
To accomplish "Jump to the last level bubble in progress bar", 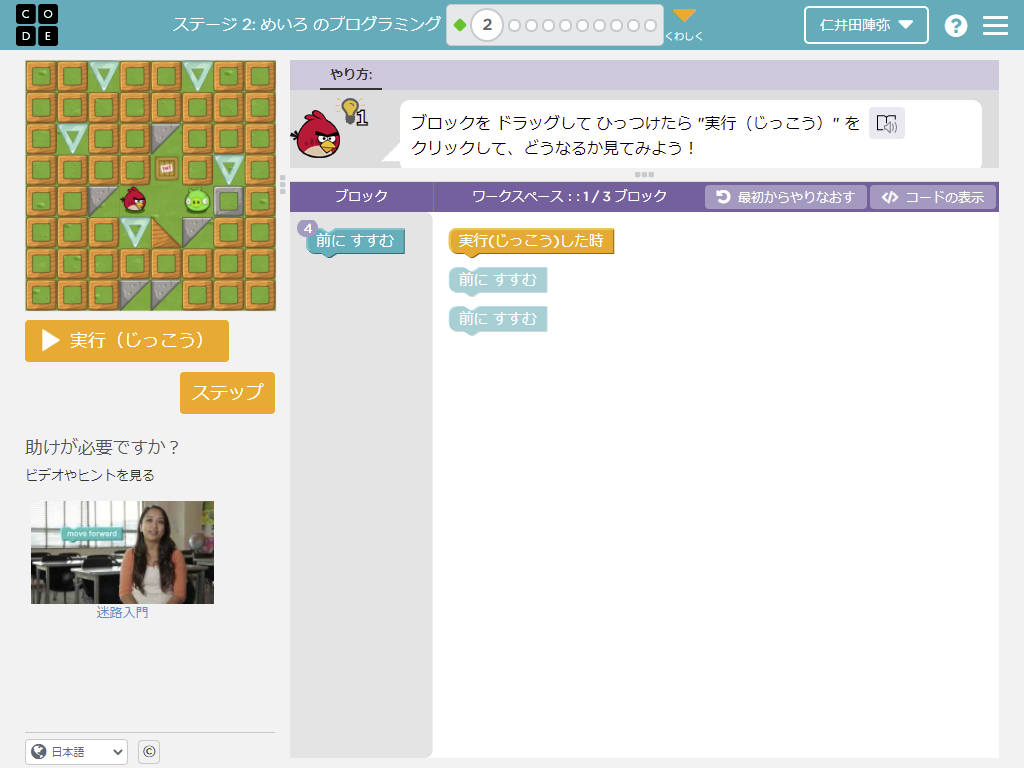I will click(x=650, y=25).
